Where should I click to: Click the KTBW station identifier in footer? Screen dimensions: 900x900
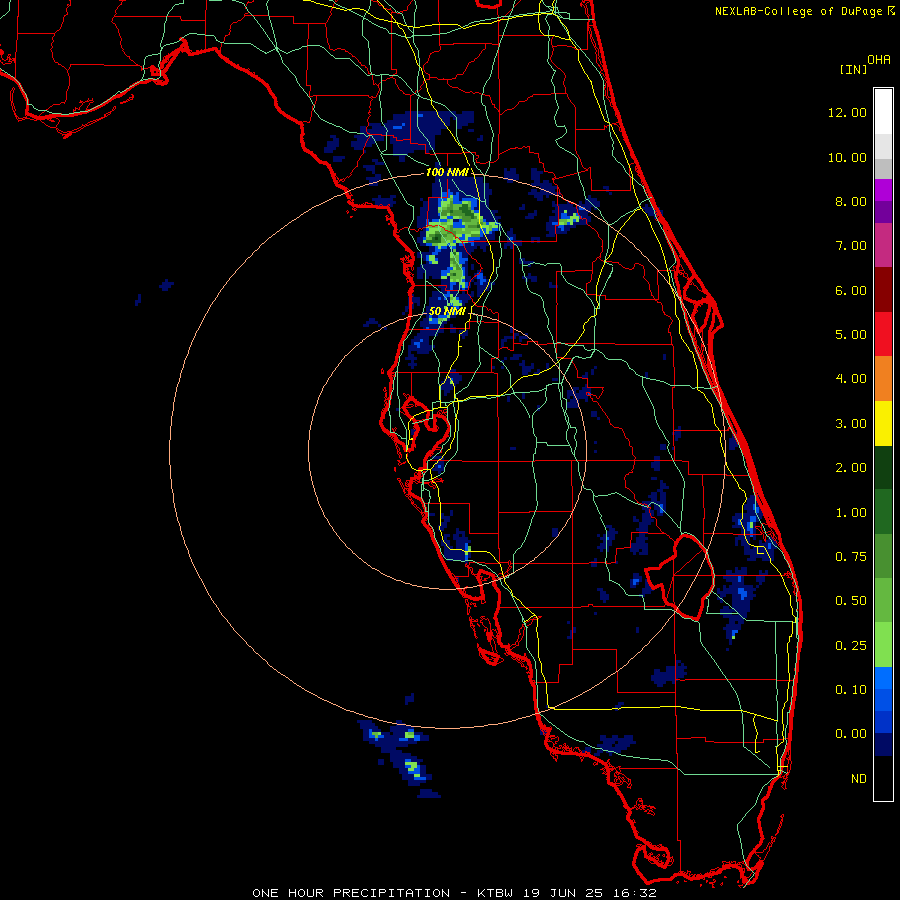[x=496, y=893]
